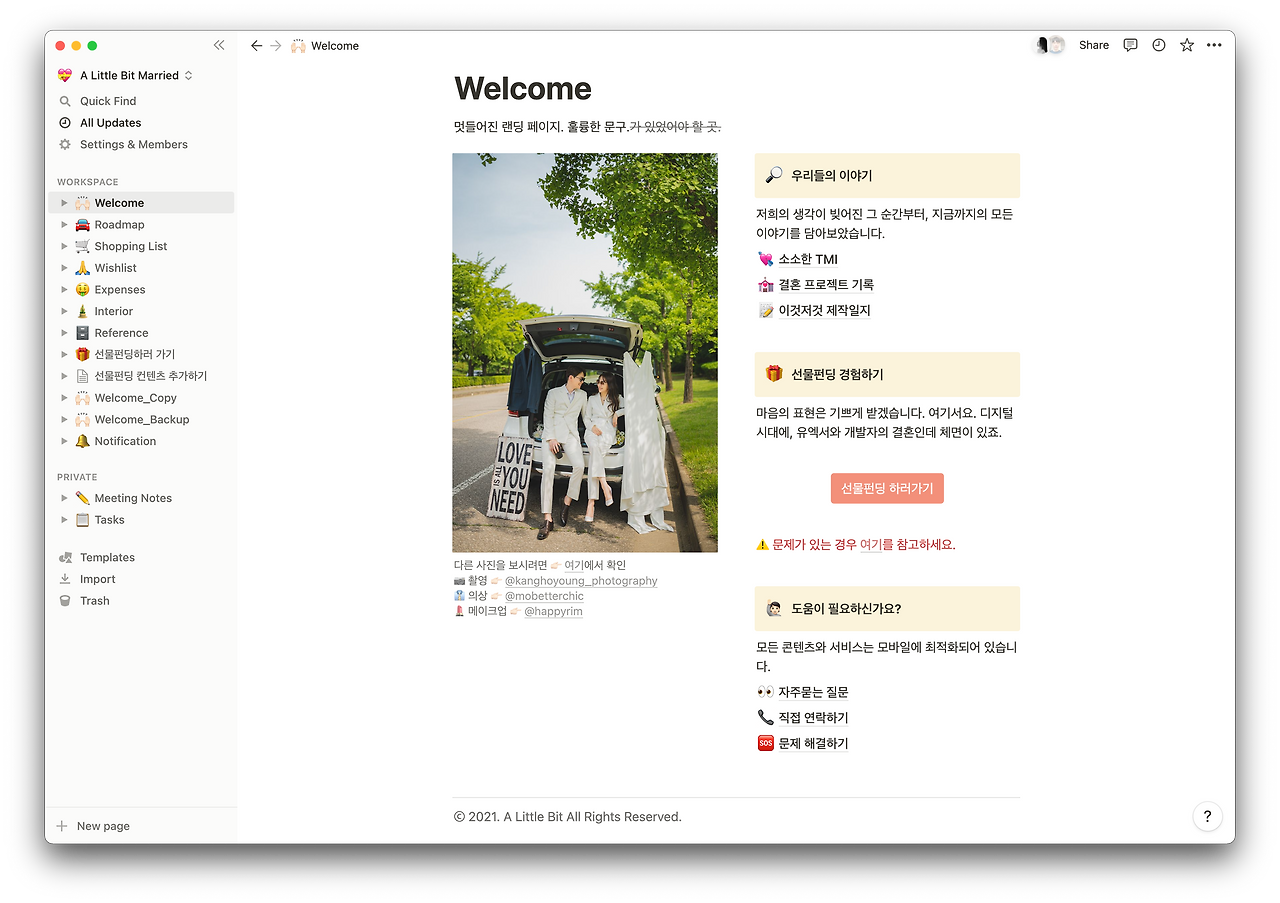Click the wedding photo image
Image resolution: width=1280 pixels, height=903 pixels.
585,352
